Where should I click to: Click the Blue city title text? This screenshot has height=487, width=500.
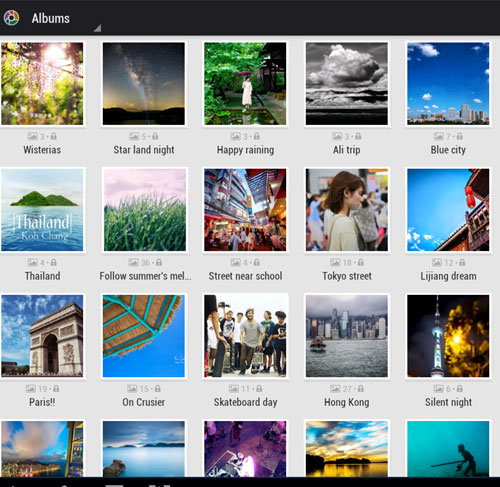(x=448, y=150)
